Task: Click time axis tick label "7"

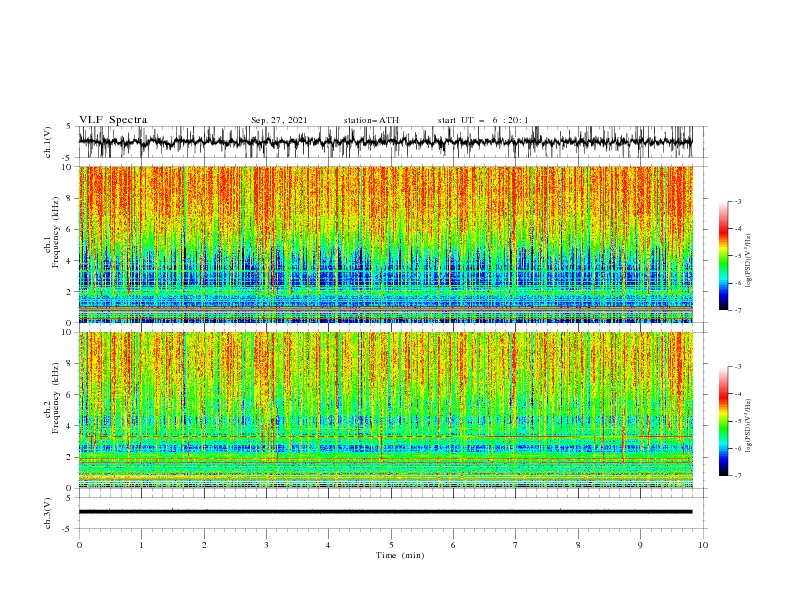Action: 516,545
